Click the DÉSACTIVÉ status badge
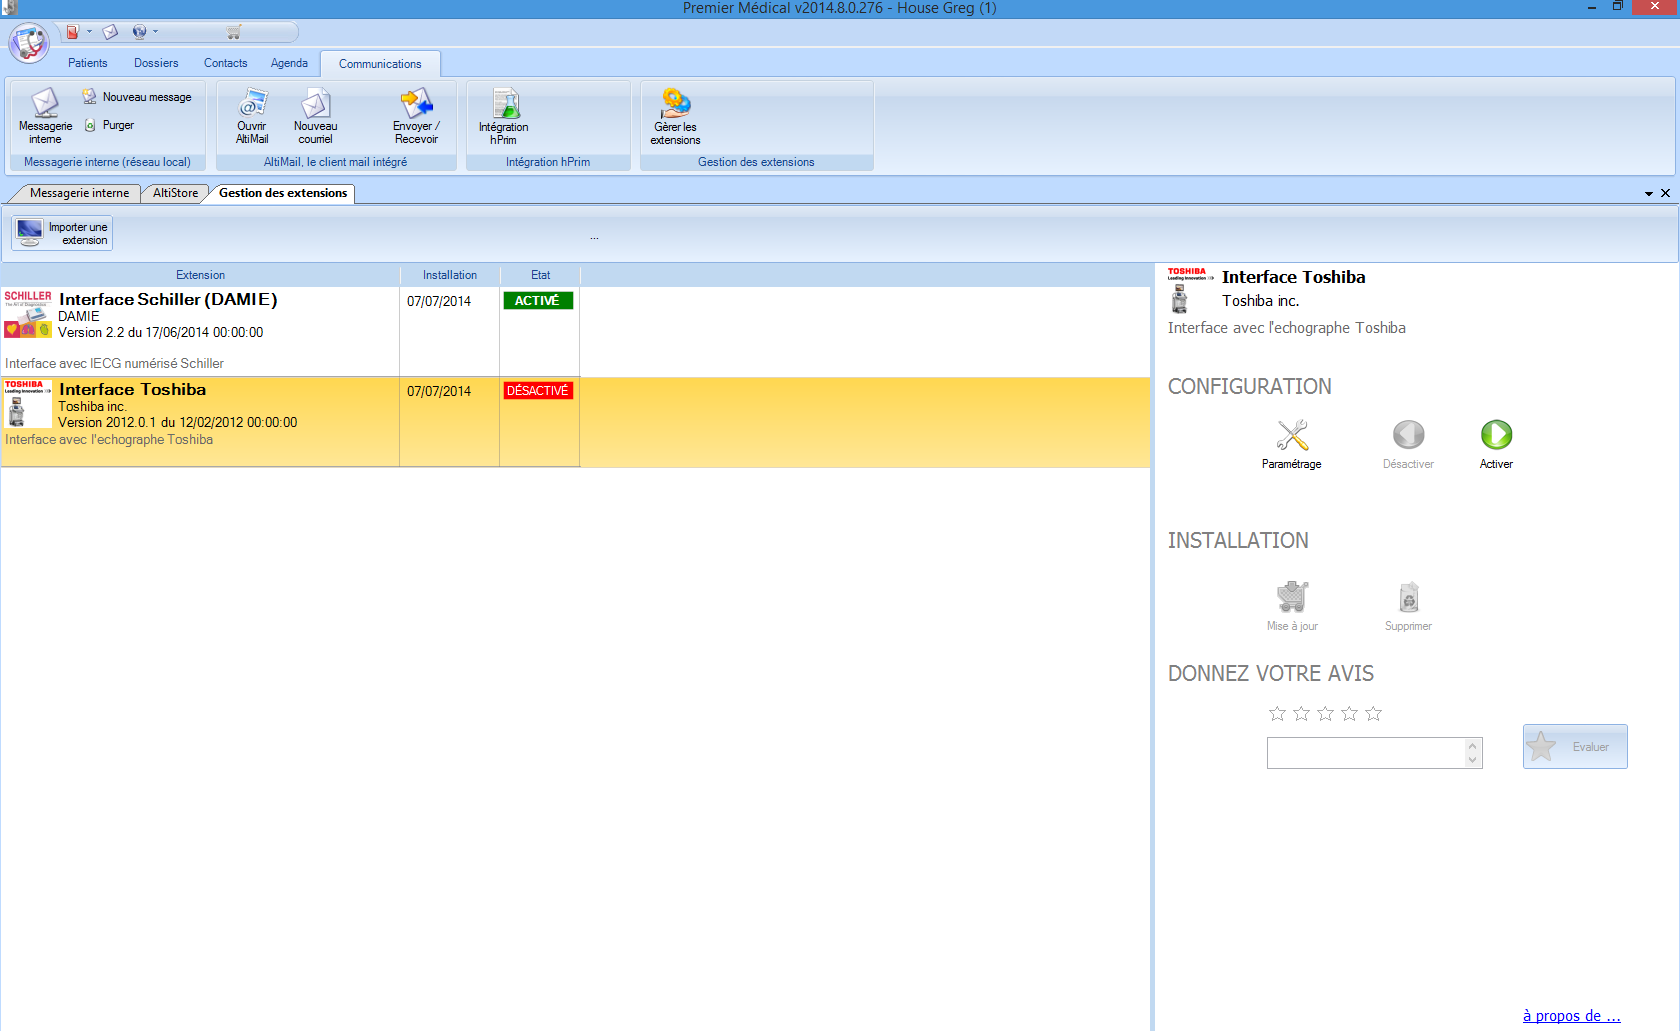This screenshot has height=1031, width=1680. coord(538,391)
